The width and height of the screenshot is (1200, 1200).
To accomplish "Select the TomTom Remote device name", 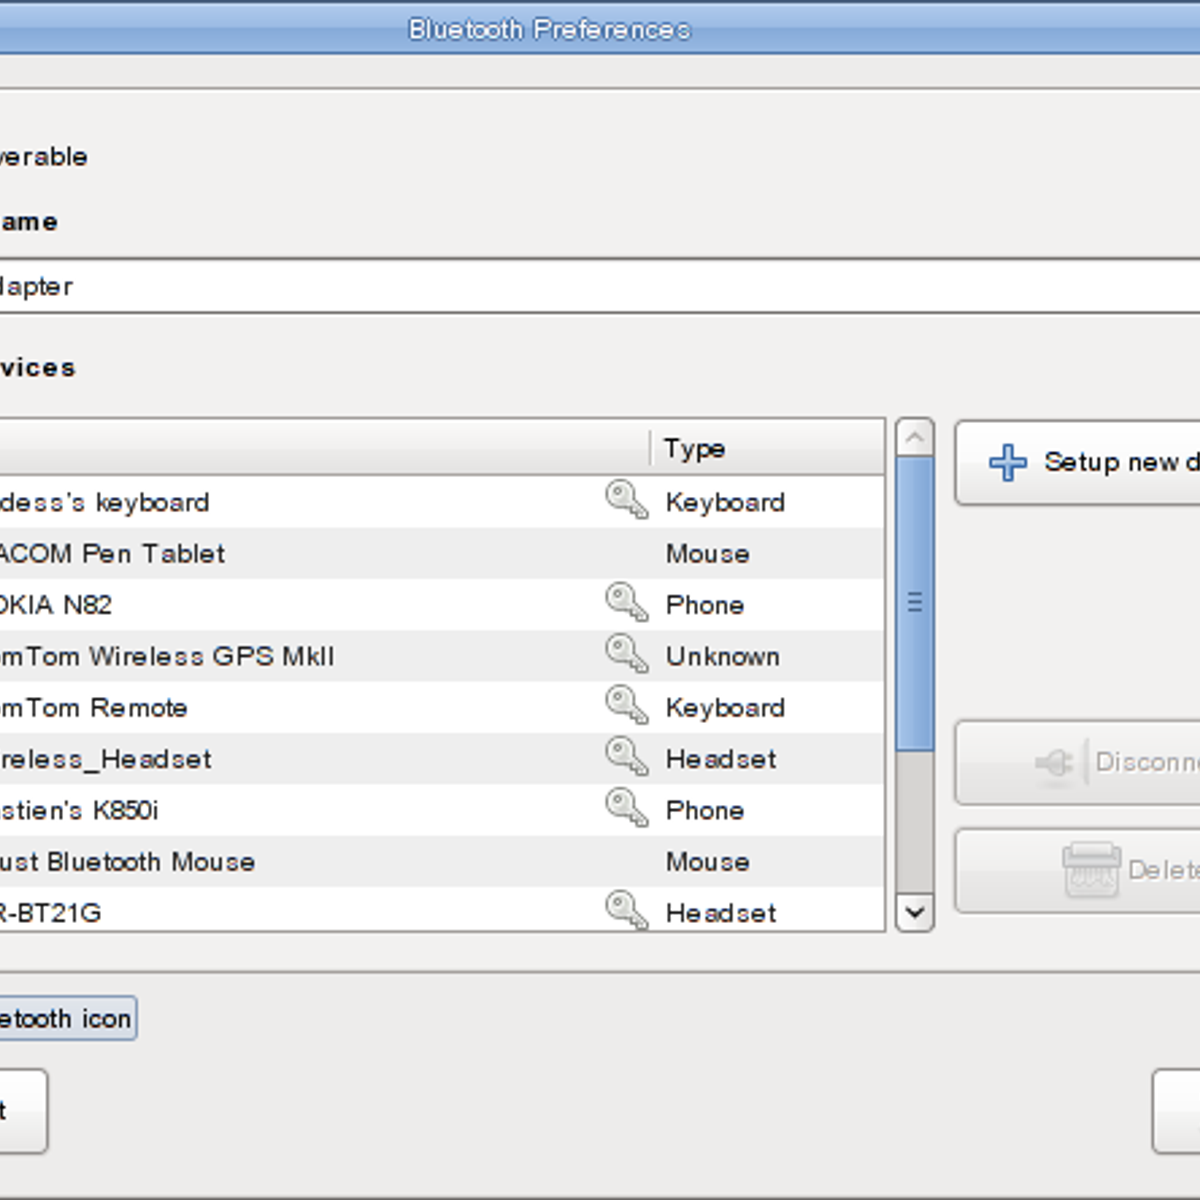I will [x=94, y=708].
